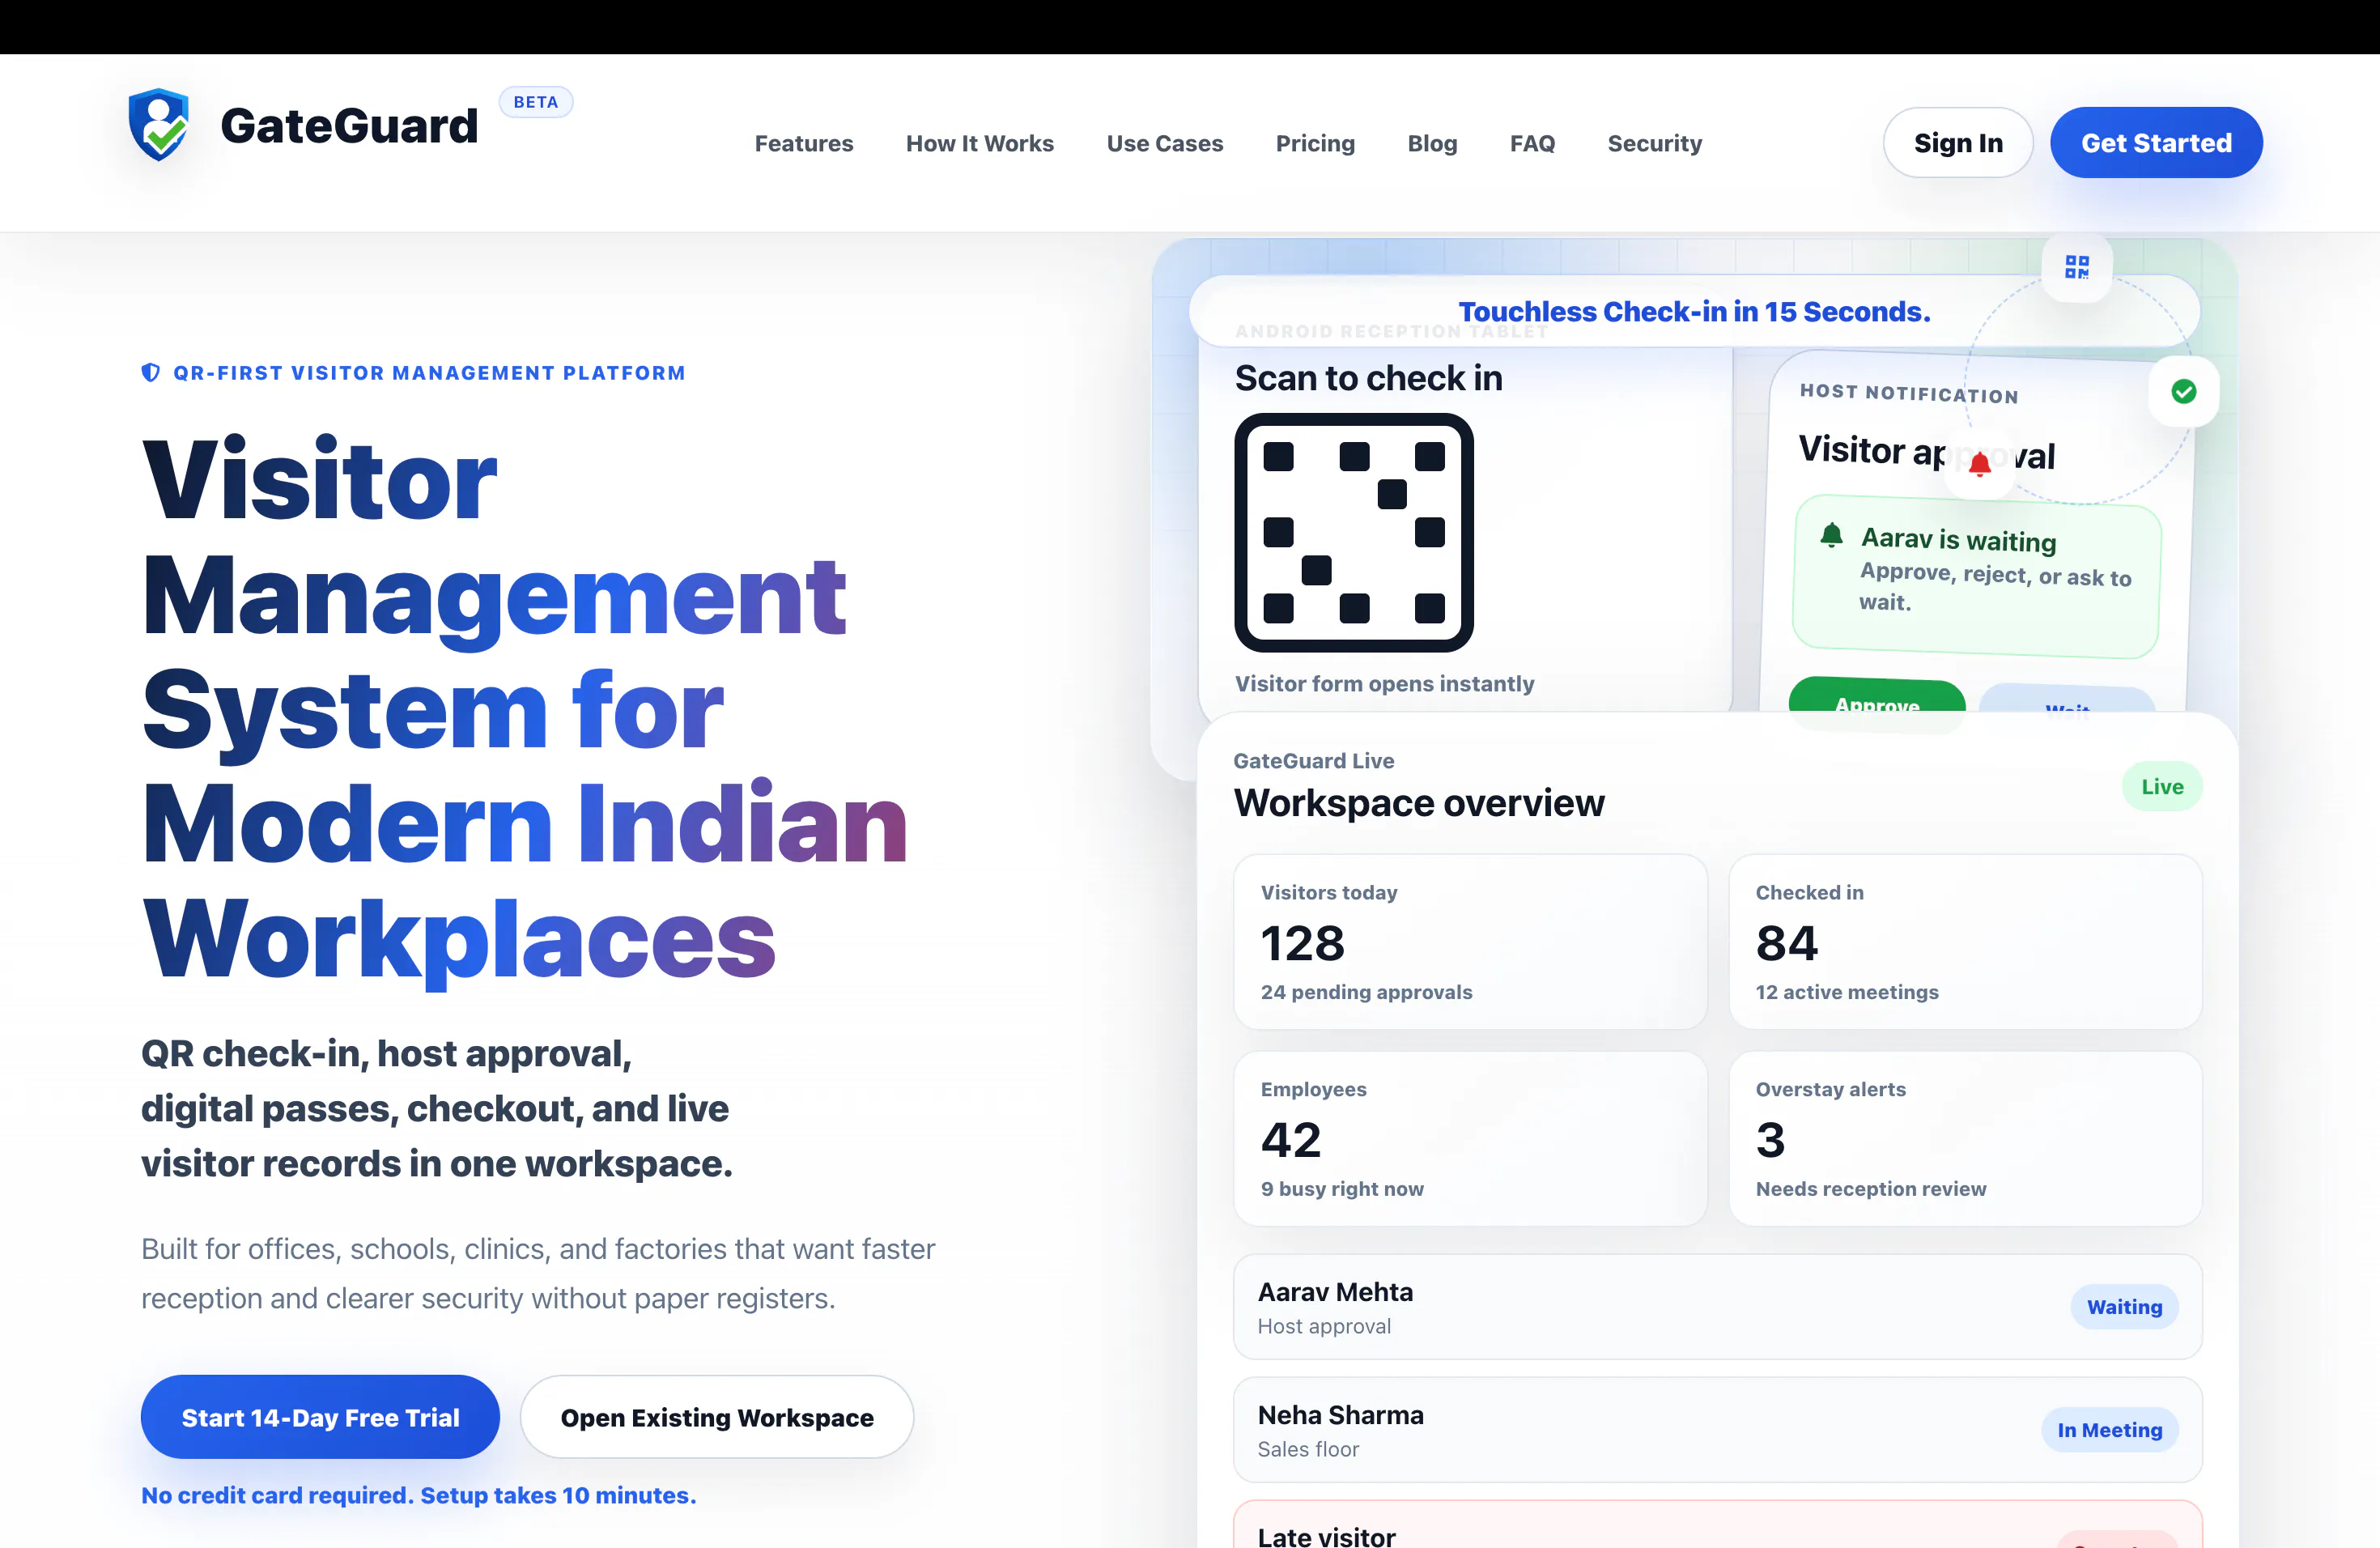Select the Neha Sharma visitor row
The image size is (2380, 1548).
tap(1718, 1430)
